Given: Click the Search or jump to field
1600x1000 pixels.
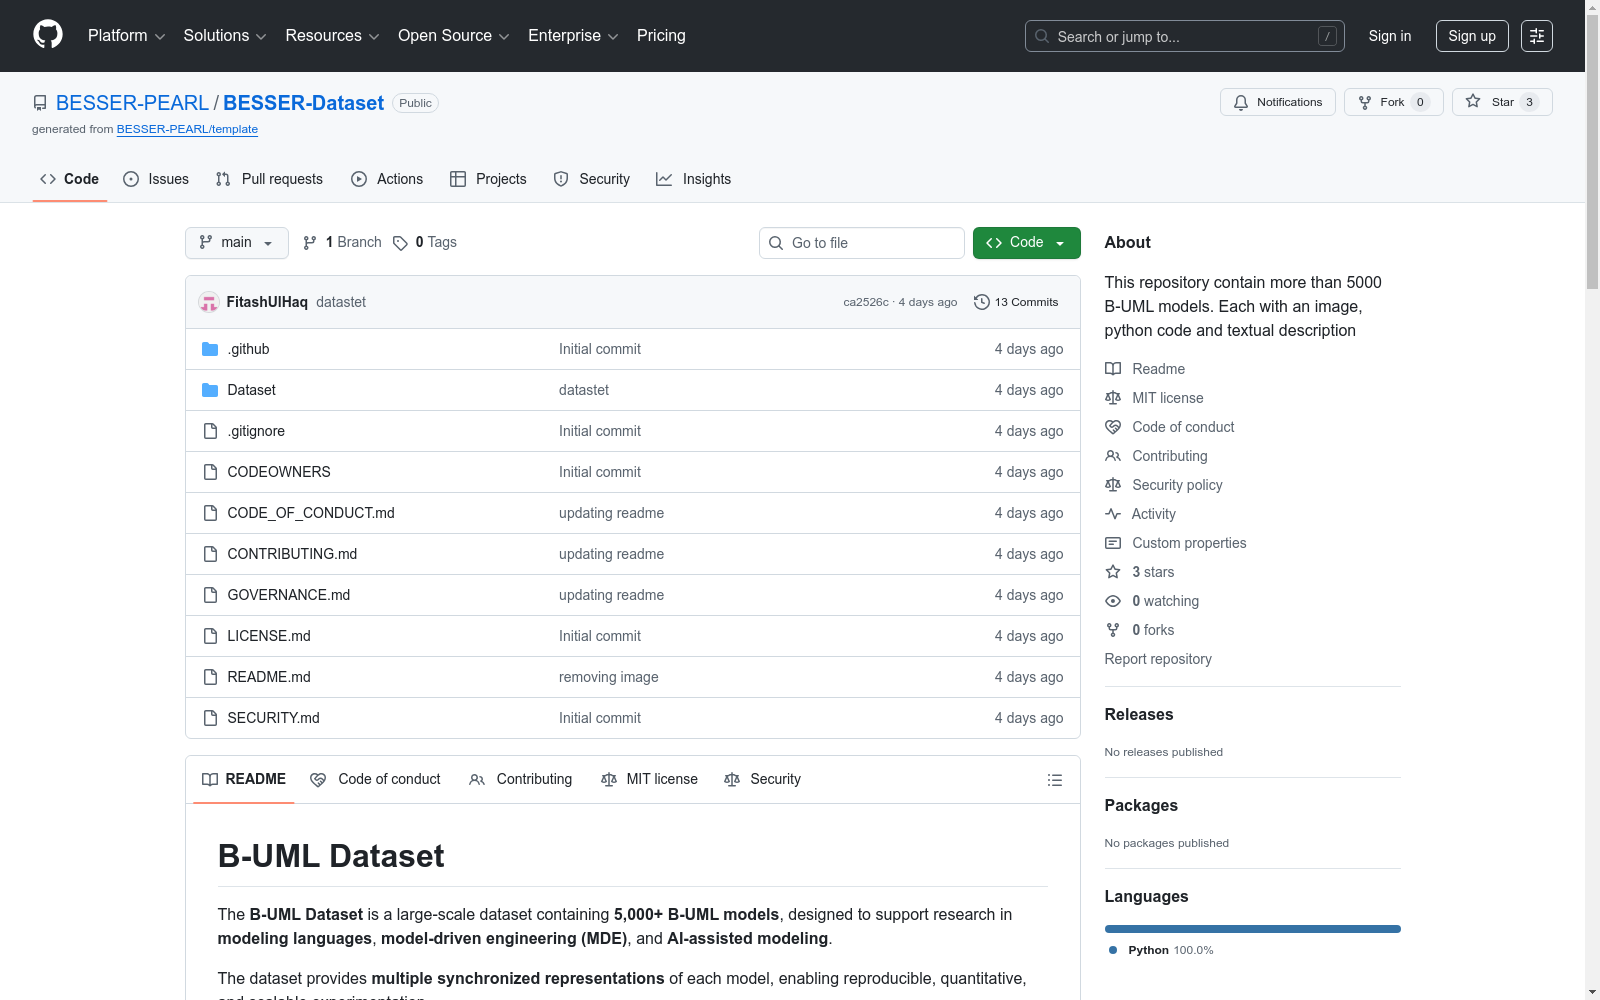Looking at the screenshot, I should pos(1184,36).
